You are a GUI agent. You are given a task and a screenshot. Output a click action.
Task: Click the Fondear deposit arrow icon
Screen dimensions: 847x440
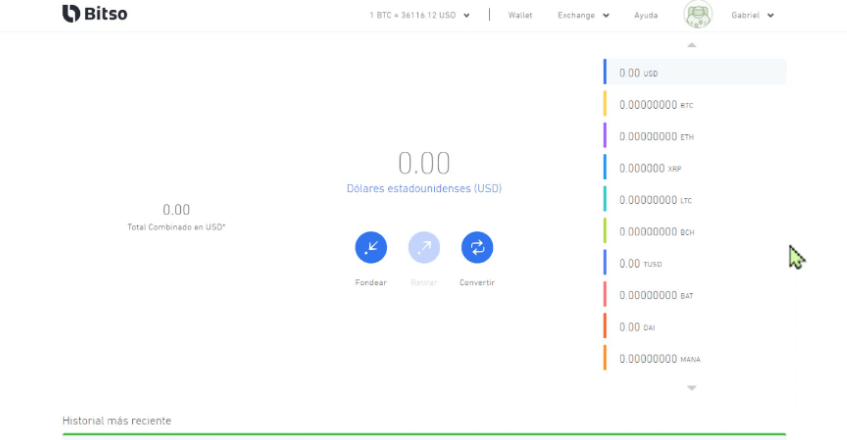370,247
